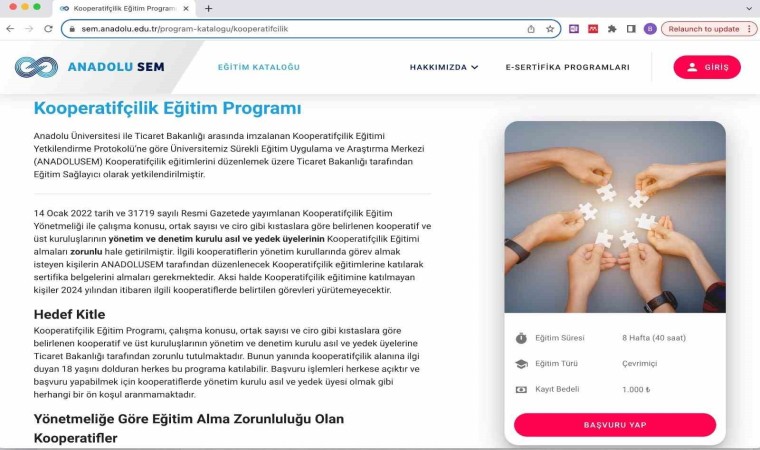Viewport: 760px width, 450px height.
Task: Open the purple profile avatar
Action: [649, 29]
